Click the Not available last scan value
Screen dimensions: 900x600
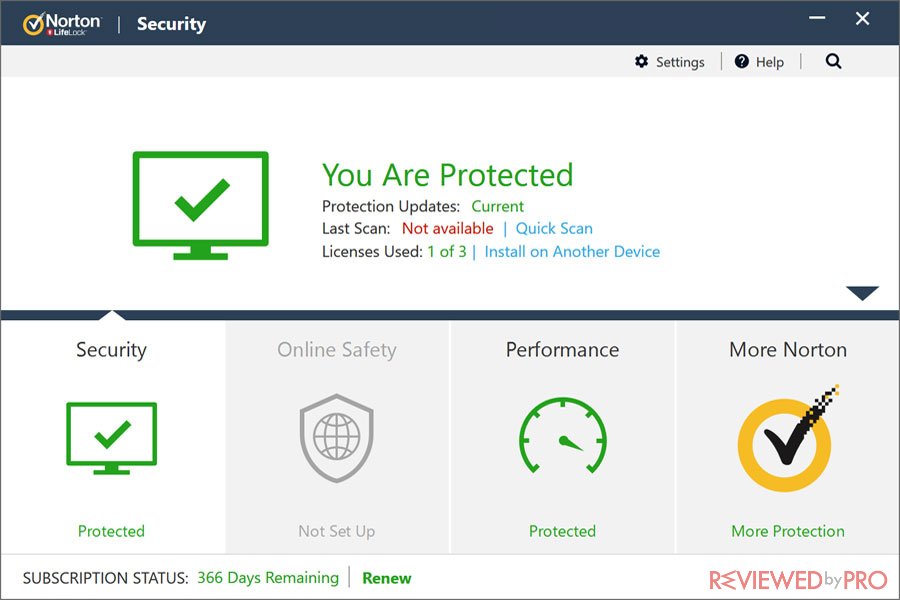point(448,229)
